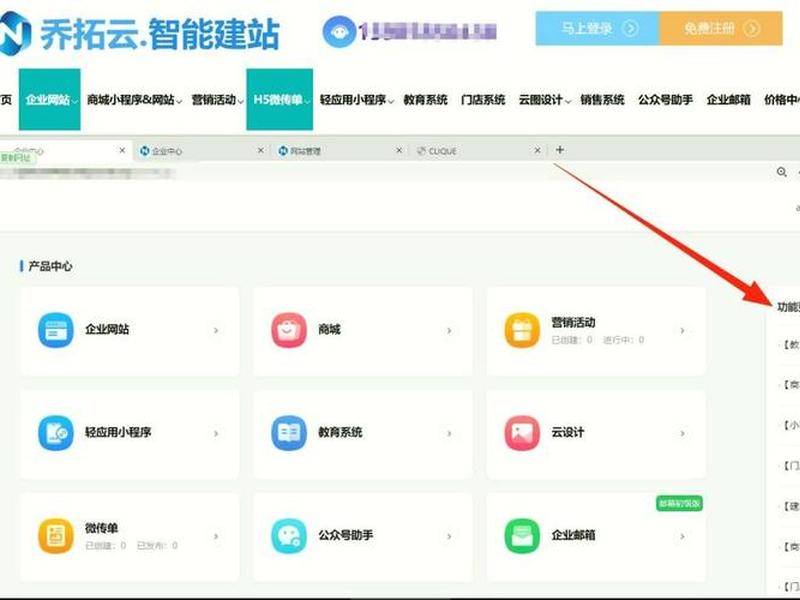Open the 云设计 picture icon
The width and height of the screenshot is (800, 600).
pos(522,433)
